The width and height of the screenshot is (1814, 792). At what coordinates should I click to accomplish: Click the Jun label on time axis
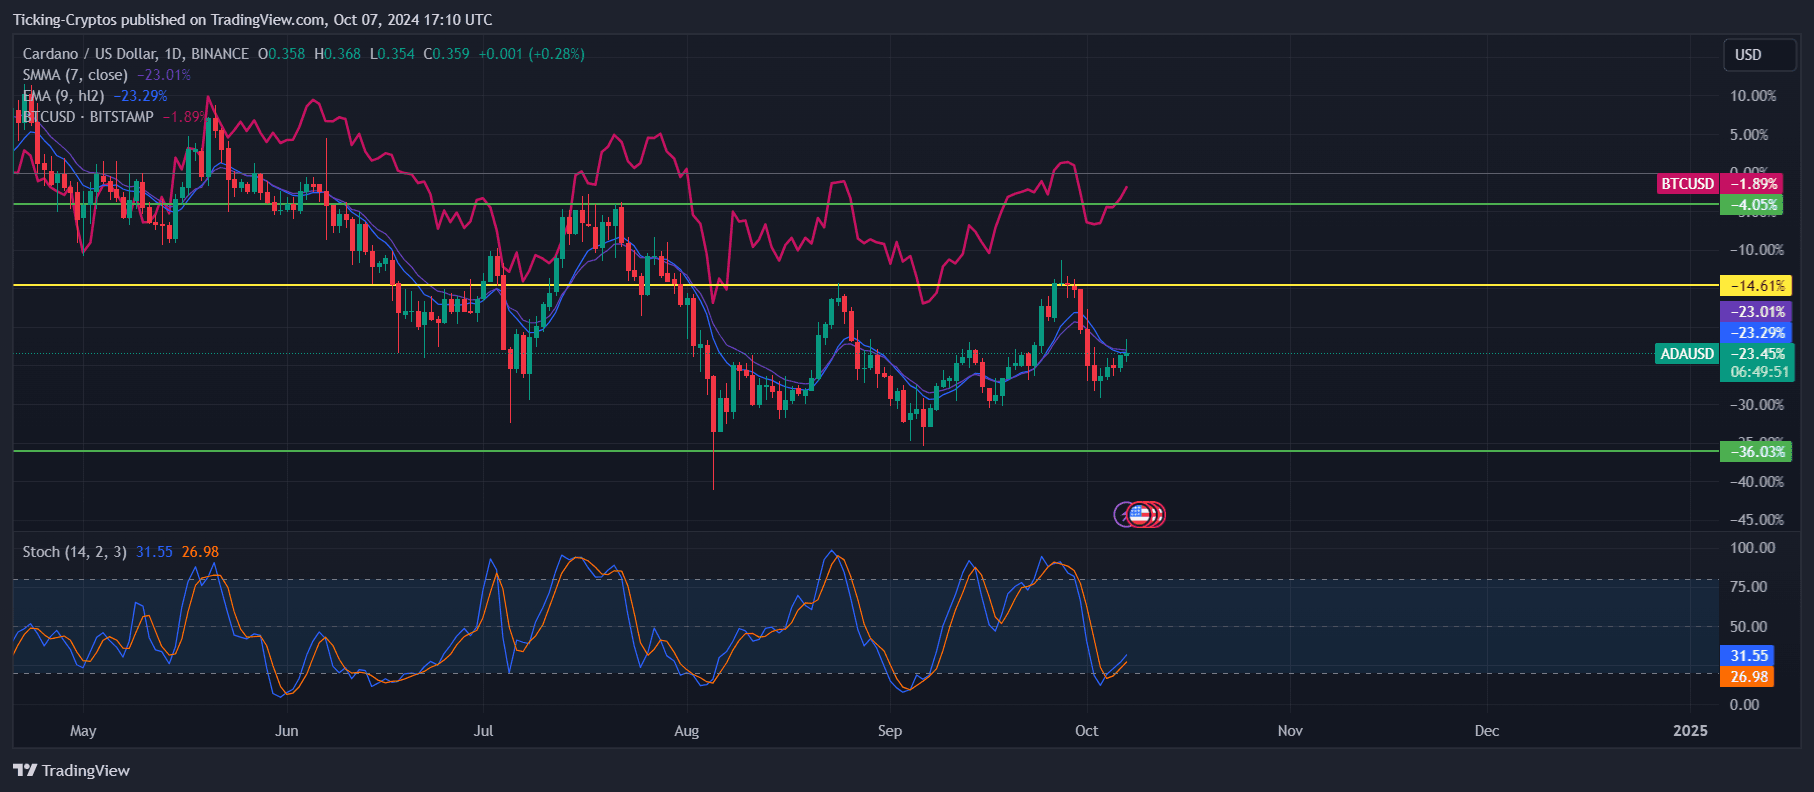[287, 731]
